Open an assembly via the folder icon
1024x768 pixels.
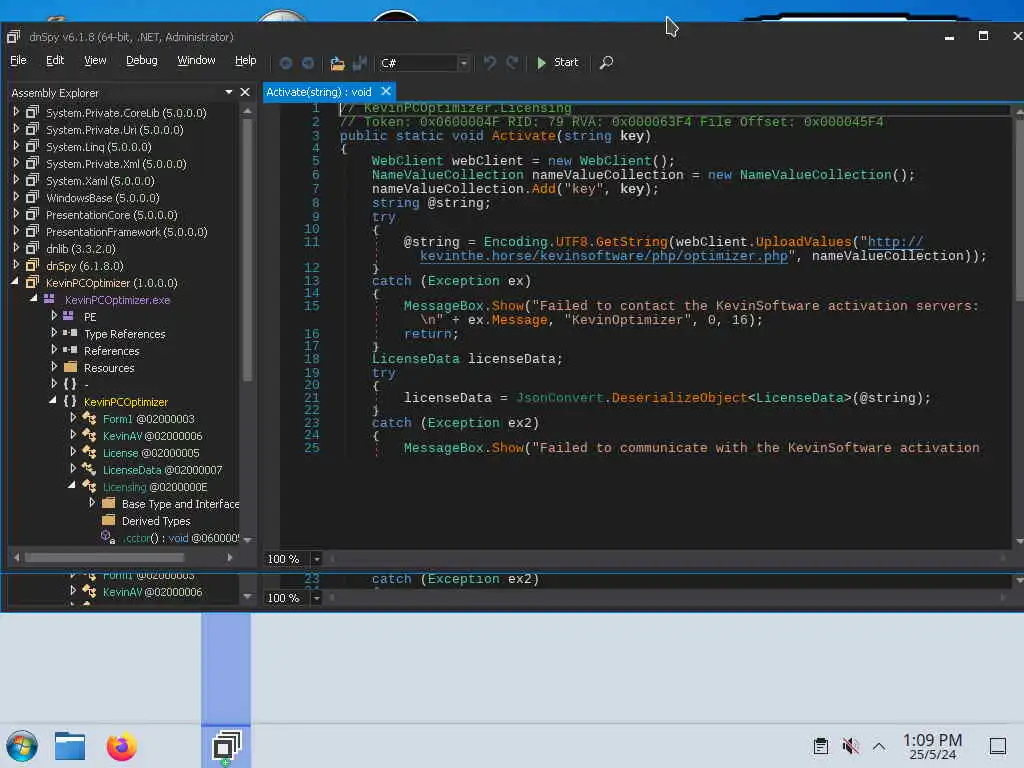tap(337, 63)
